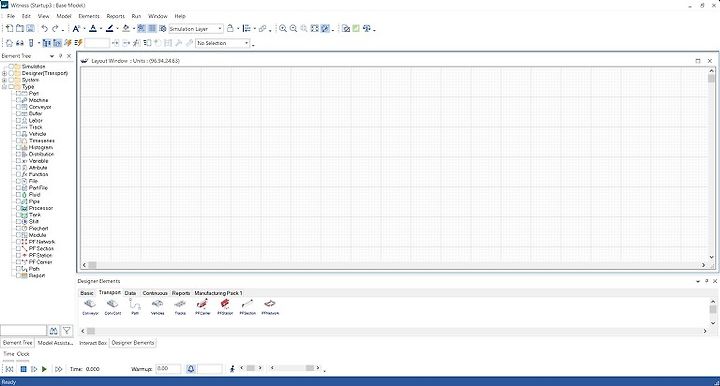720x386 pixels.
Task: Click the Path element icon in Designer Elements
Action: coord(135,304)
